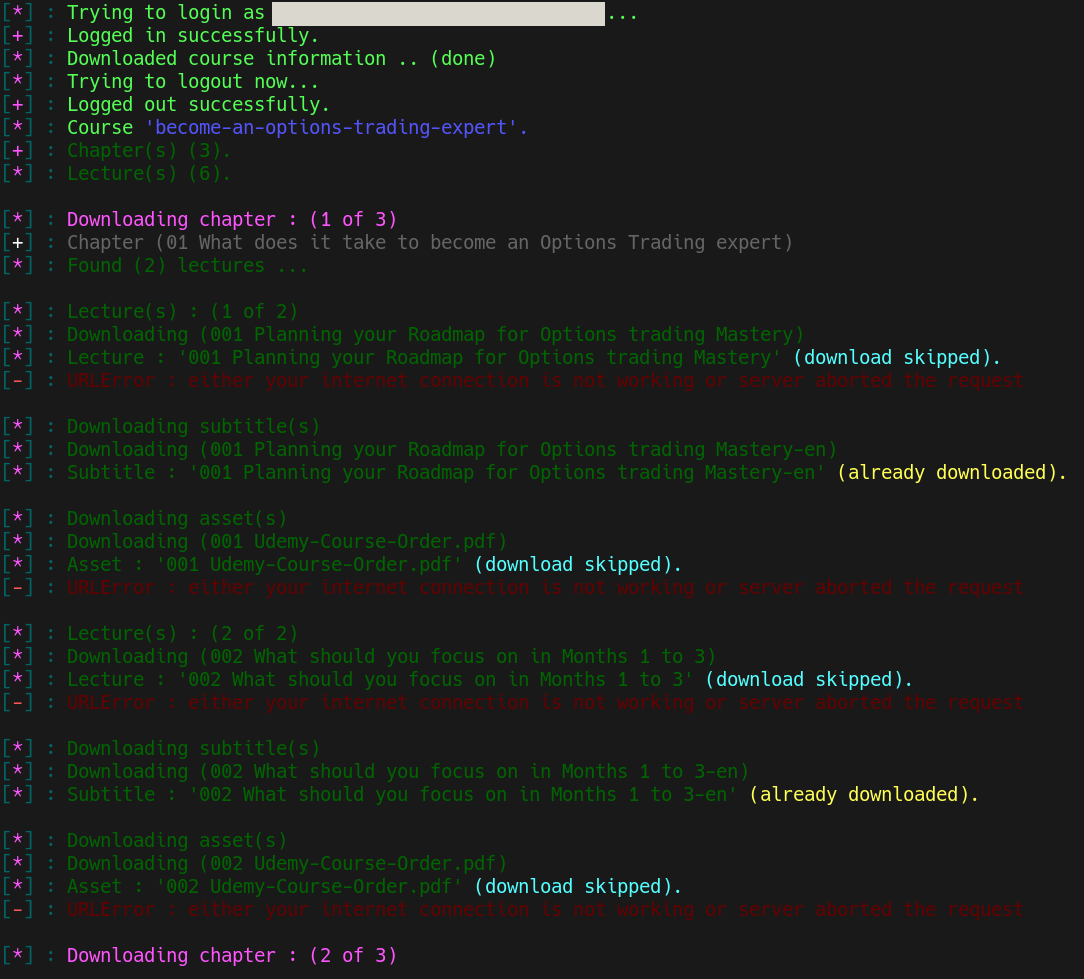Viewport: 1084px width, 979px height.
Task: Click the 'Trying to login as' text
Action: (165, 13)
